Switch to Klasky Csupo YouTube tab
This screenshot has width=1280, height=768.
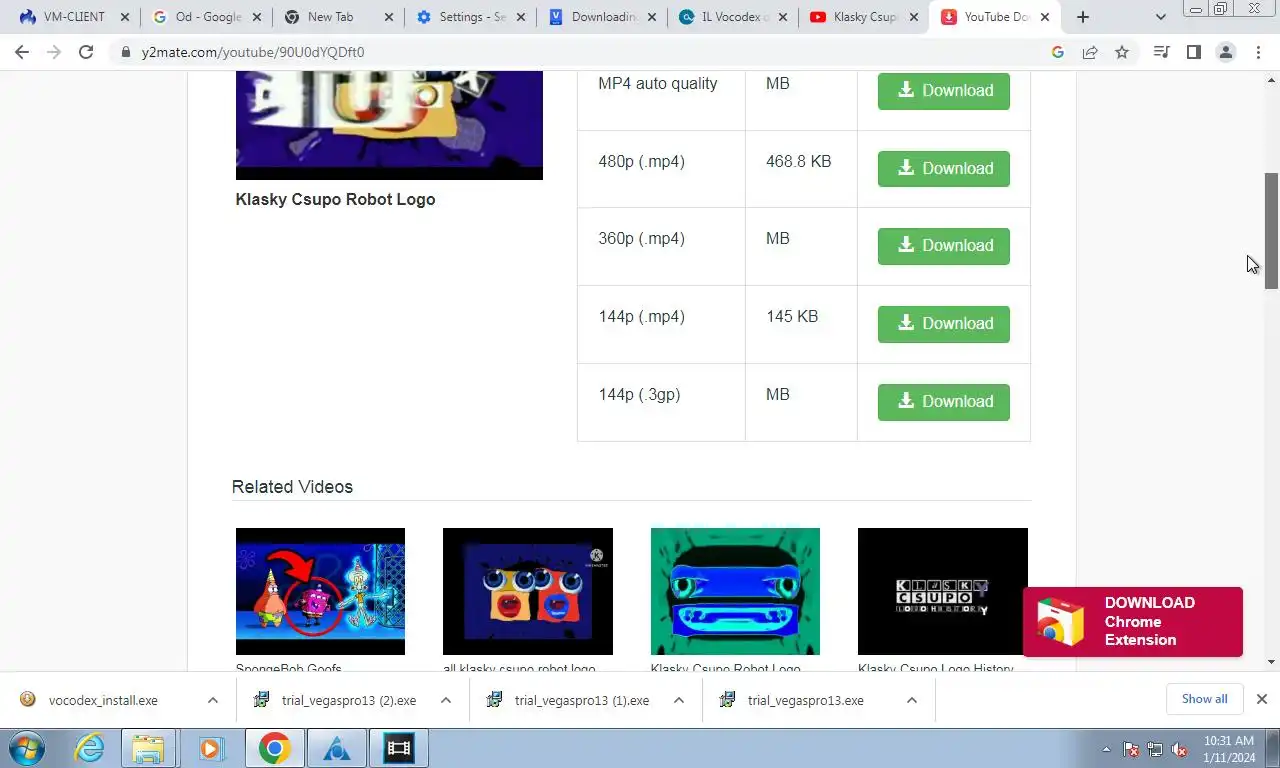(863, 17)
